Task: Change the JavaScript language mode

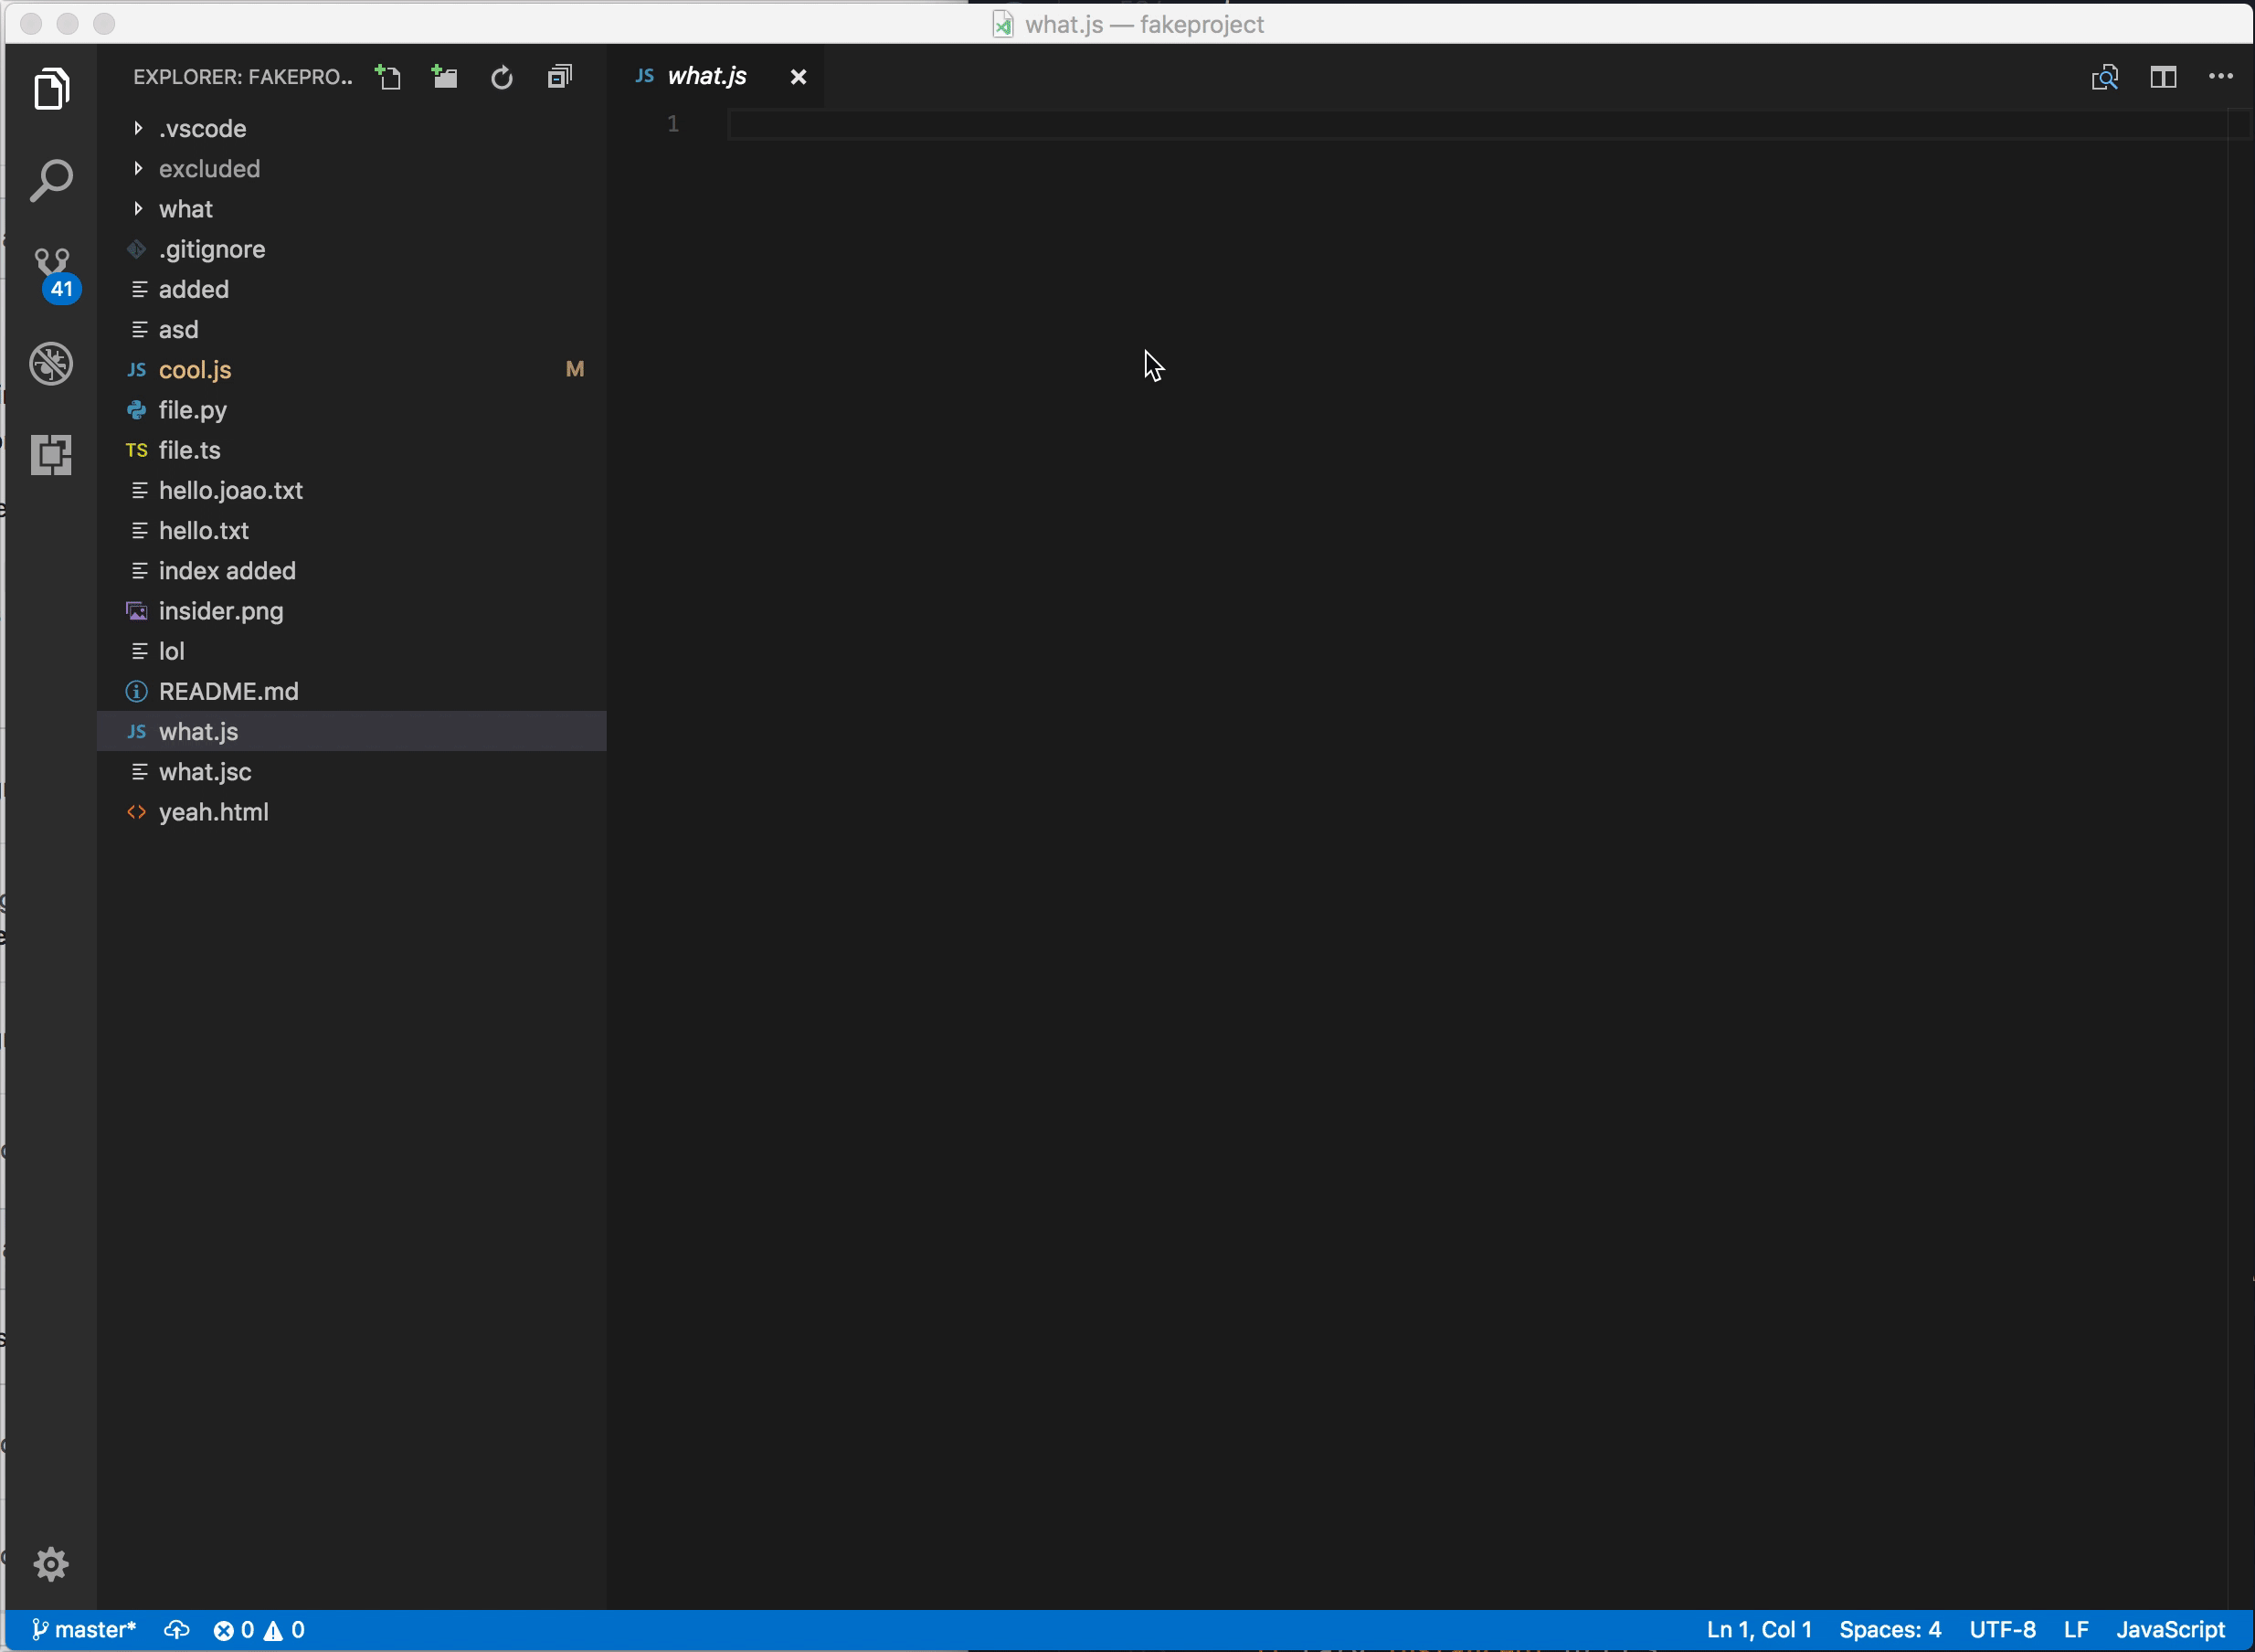Action: tap(2170, 1630)
